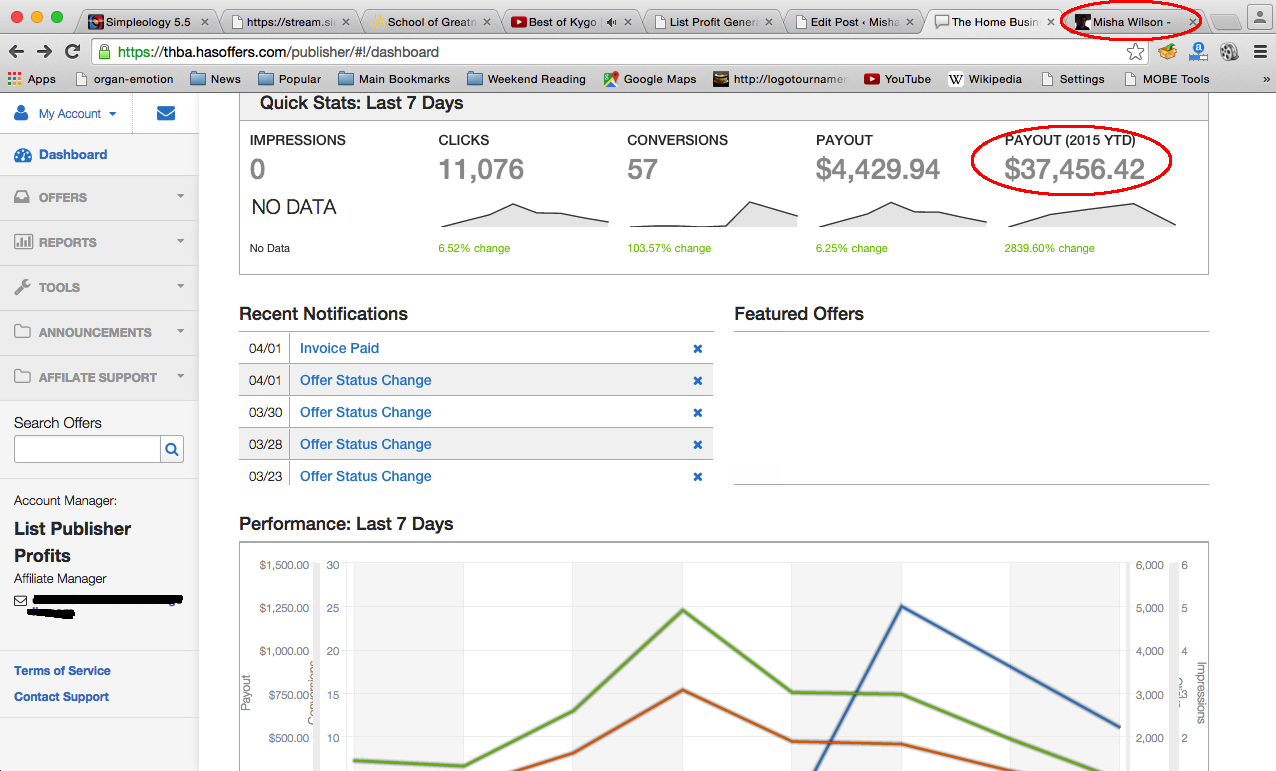Dismiss the 03/30 Offer Status Change notification
The image size is (1276, 771).
(698, 412)
